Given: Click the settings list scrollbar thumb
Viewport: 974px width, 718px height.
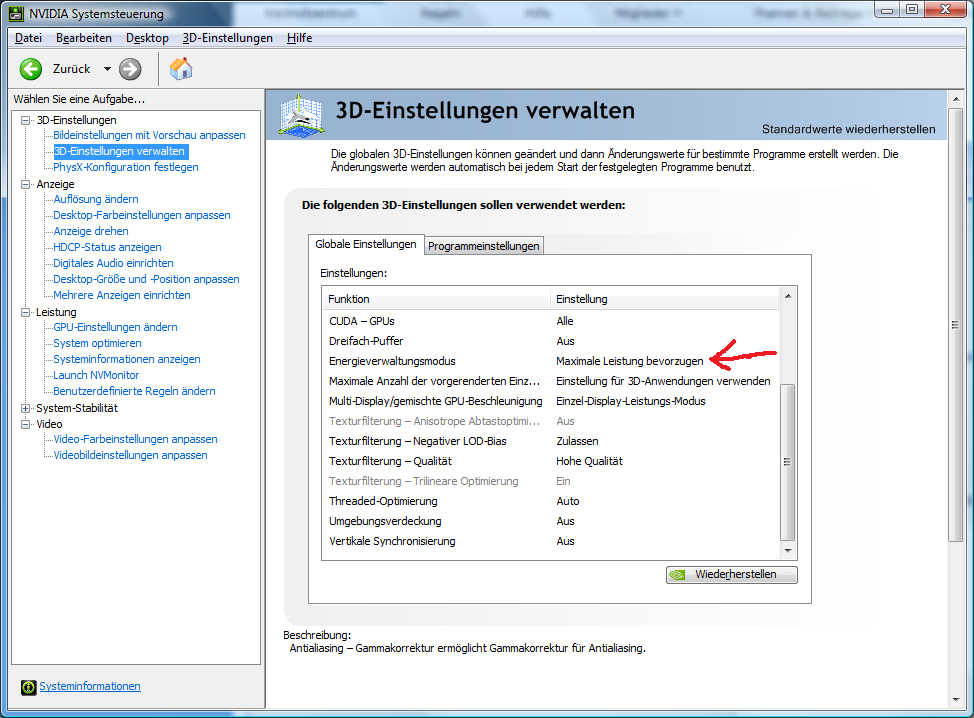Looking at the screenshot, I should 788,462.
